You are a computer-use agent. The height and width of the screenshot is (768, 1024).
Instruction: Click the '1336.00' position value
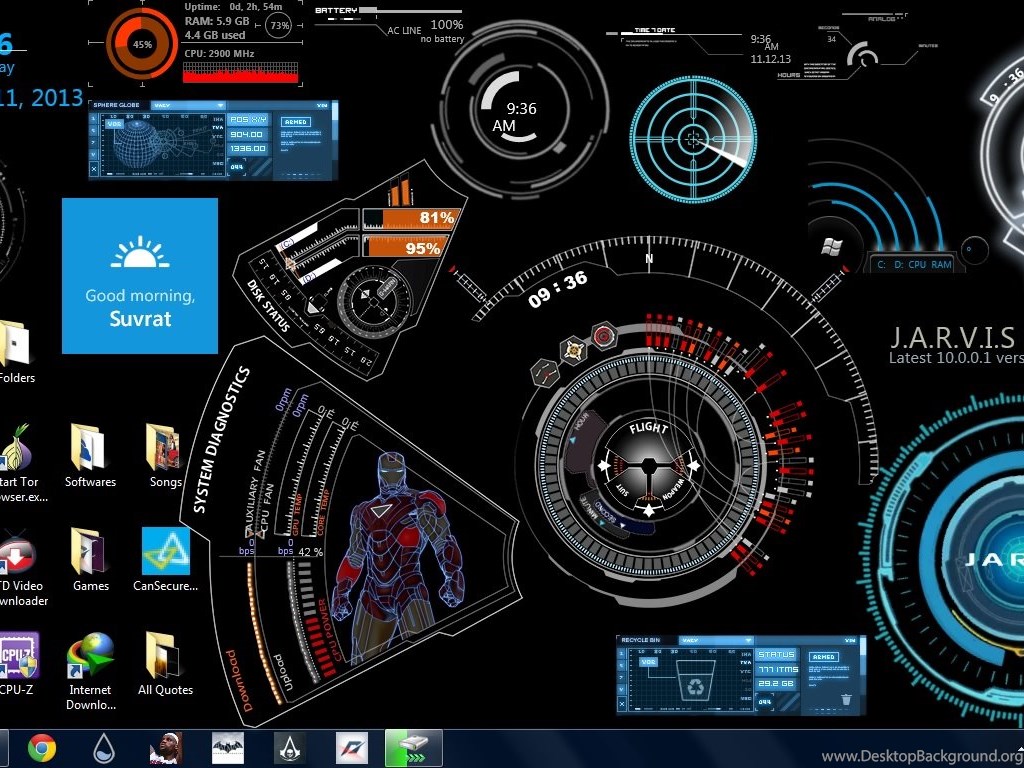(248, 148)
